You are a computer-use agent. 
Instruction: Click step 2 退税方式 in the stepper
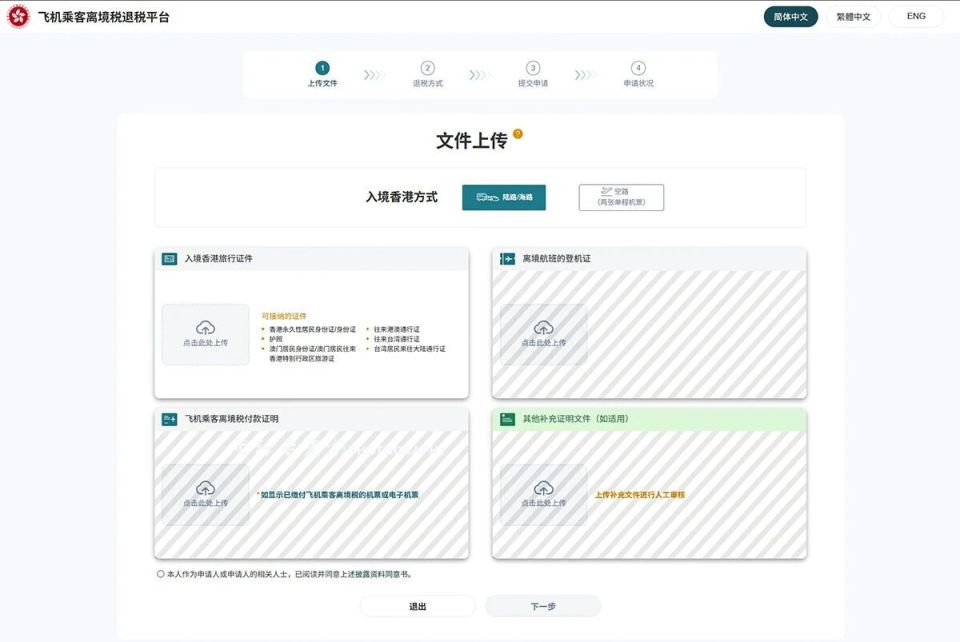point(427,70)
